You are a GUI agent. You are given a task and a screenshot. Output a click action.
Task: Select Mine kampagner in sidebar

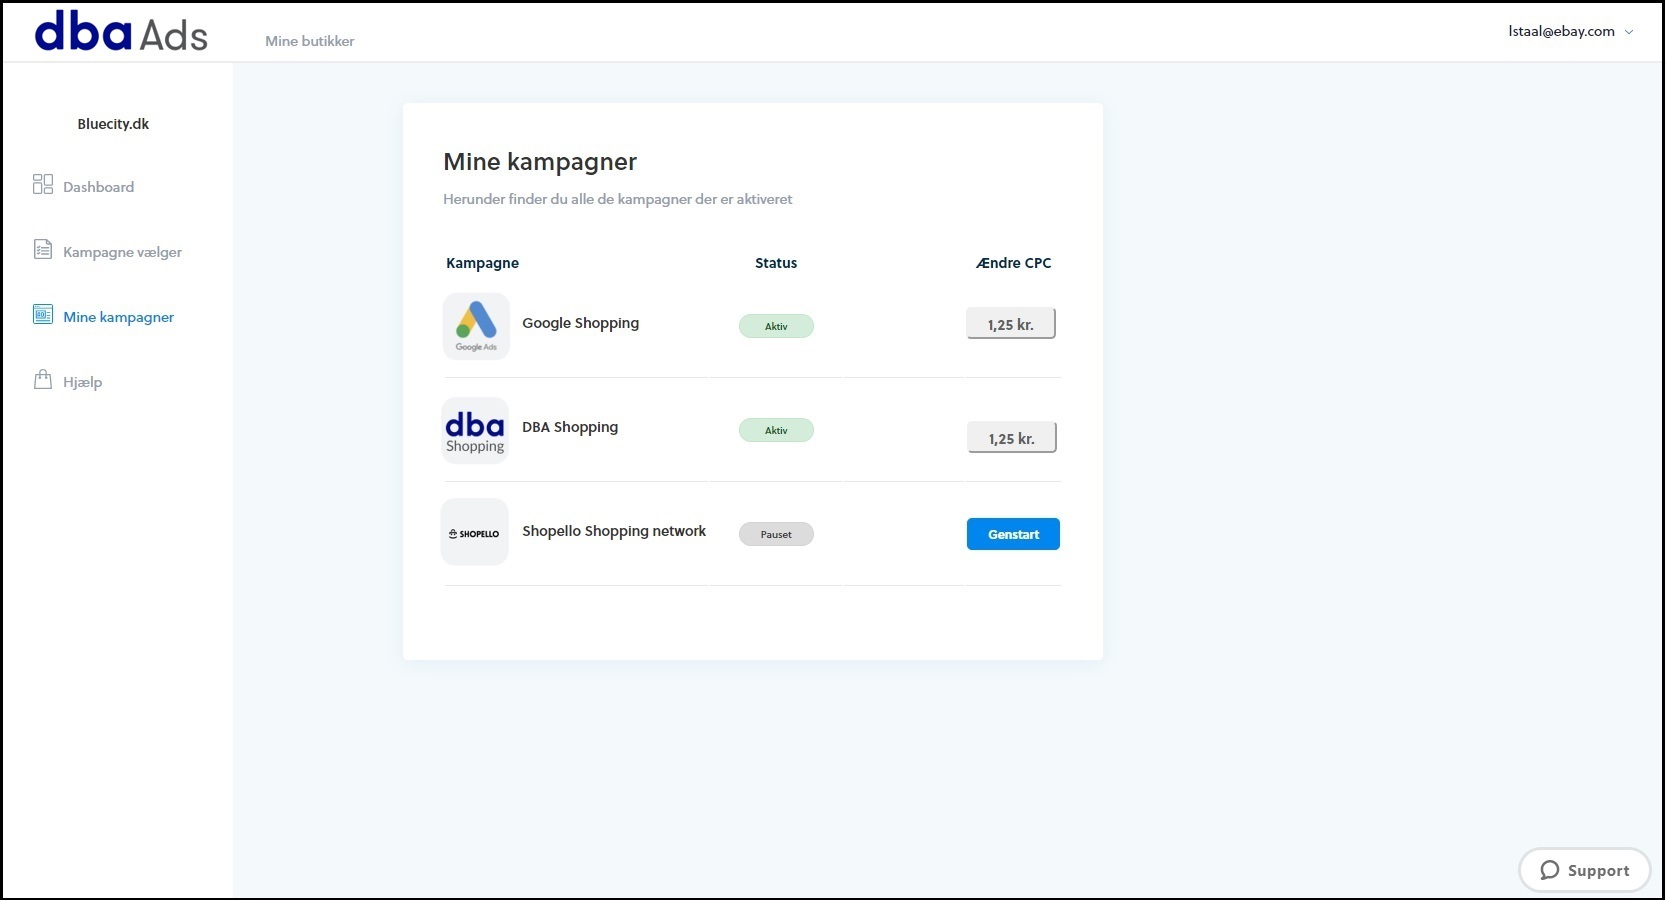click(x=118, y=317)
